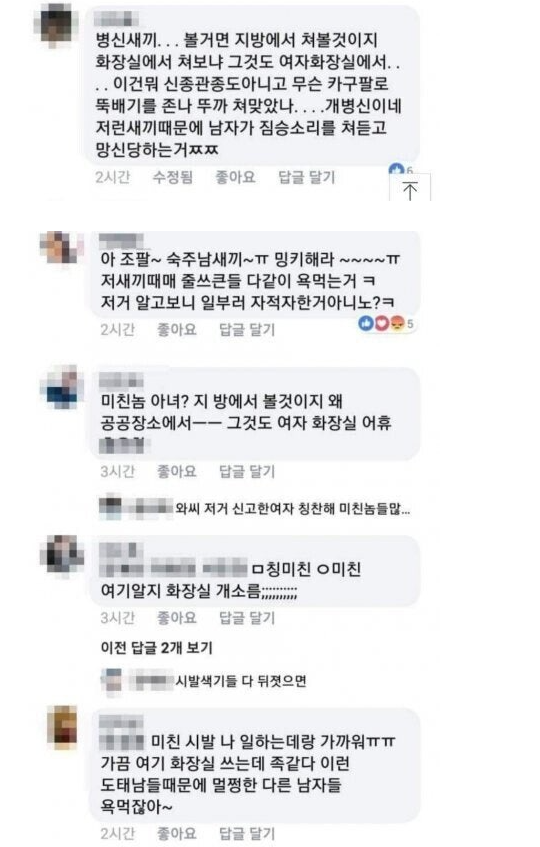The height and width of the screenshot is (847, 540).
Task: Click 답글 달기 under the first comment
Action: click(x=306, y=177)
